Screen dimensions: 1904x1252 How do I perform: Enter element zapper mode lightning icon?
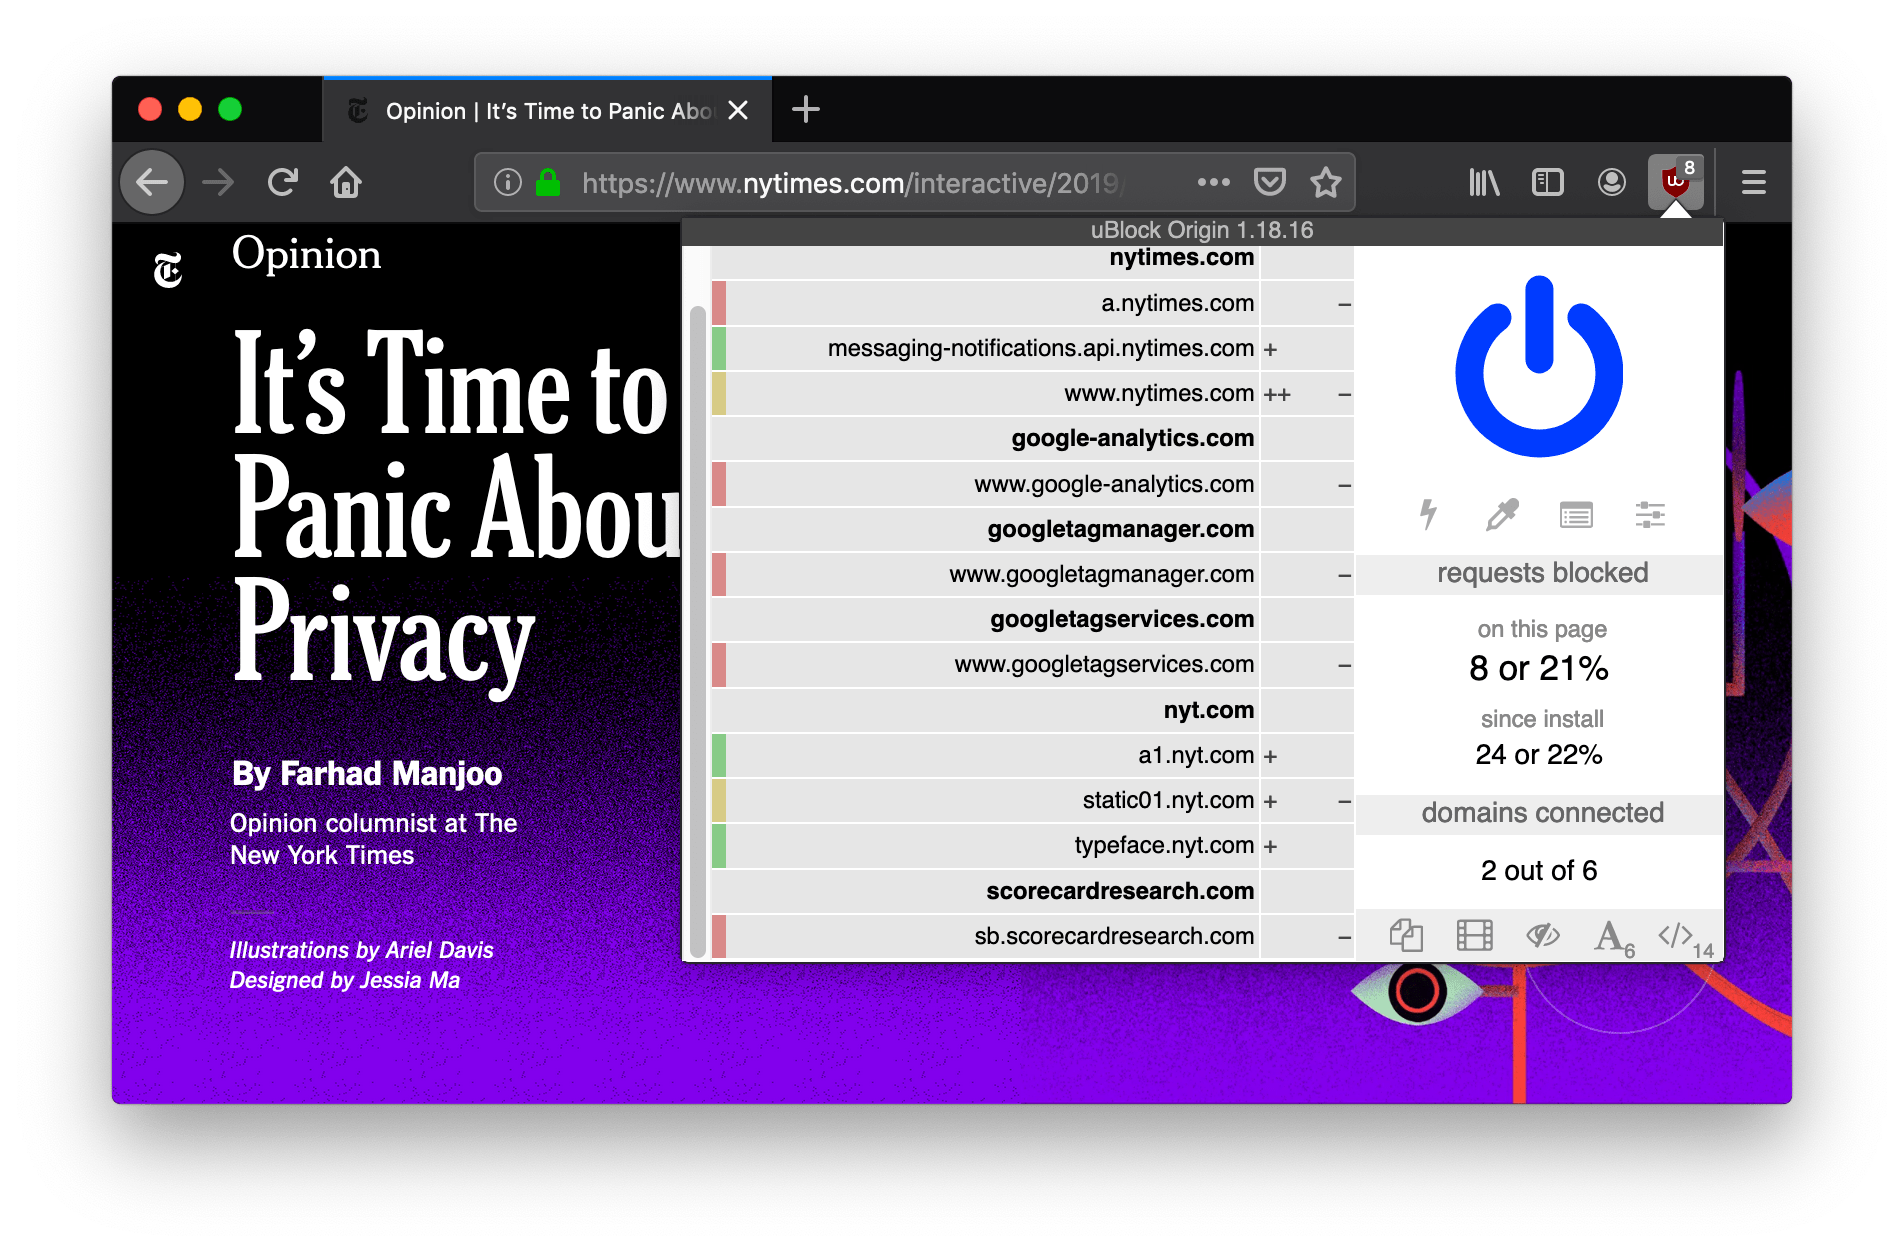[x=1428, y=514]
